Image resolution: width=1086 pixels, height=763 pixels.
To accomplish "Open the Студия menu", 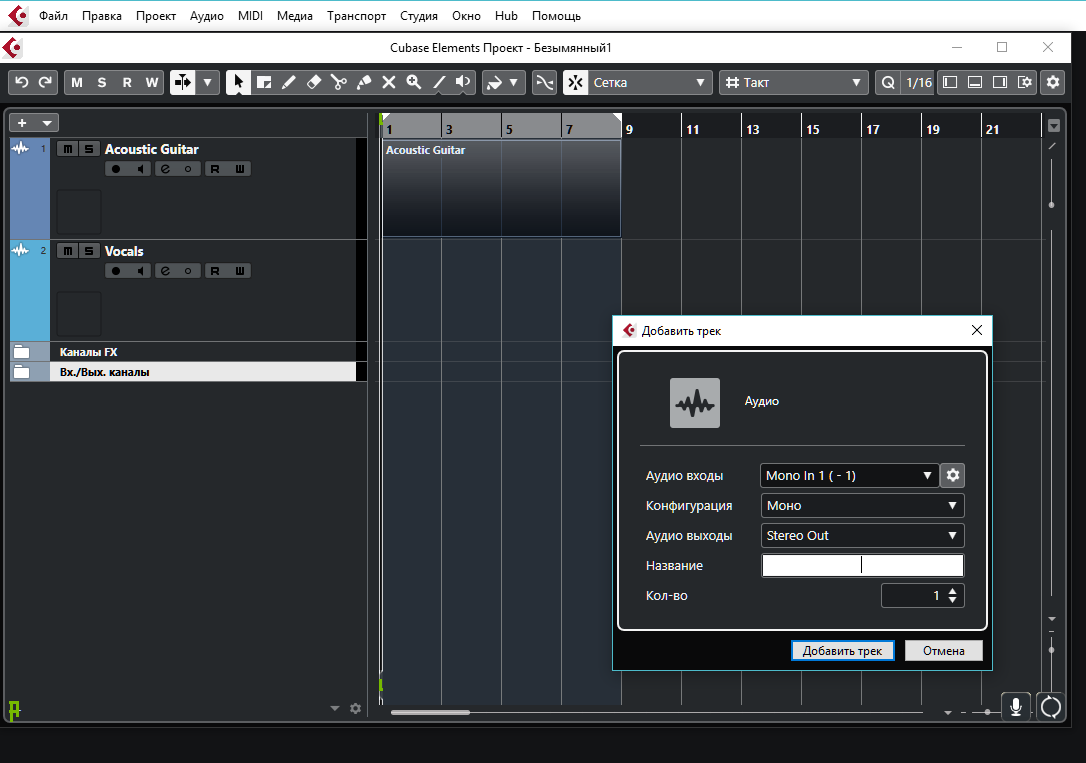I will click(418, 16).
